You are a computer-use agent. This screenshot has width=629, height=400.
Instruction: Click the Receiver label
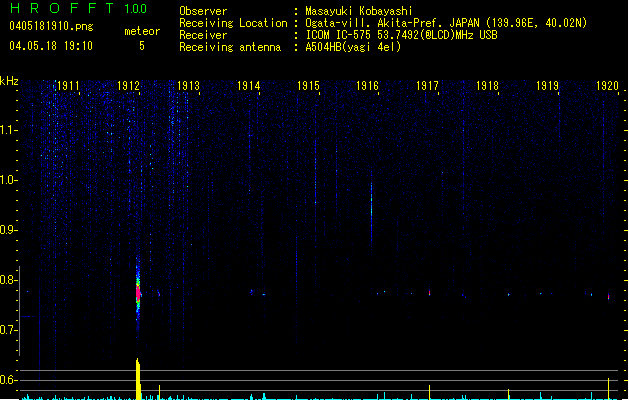tap(203, 35)
